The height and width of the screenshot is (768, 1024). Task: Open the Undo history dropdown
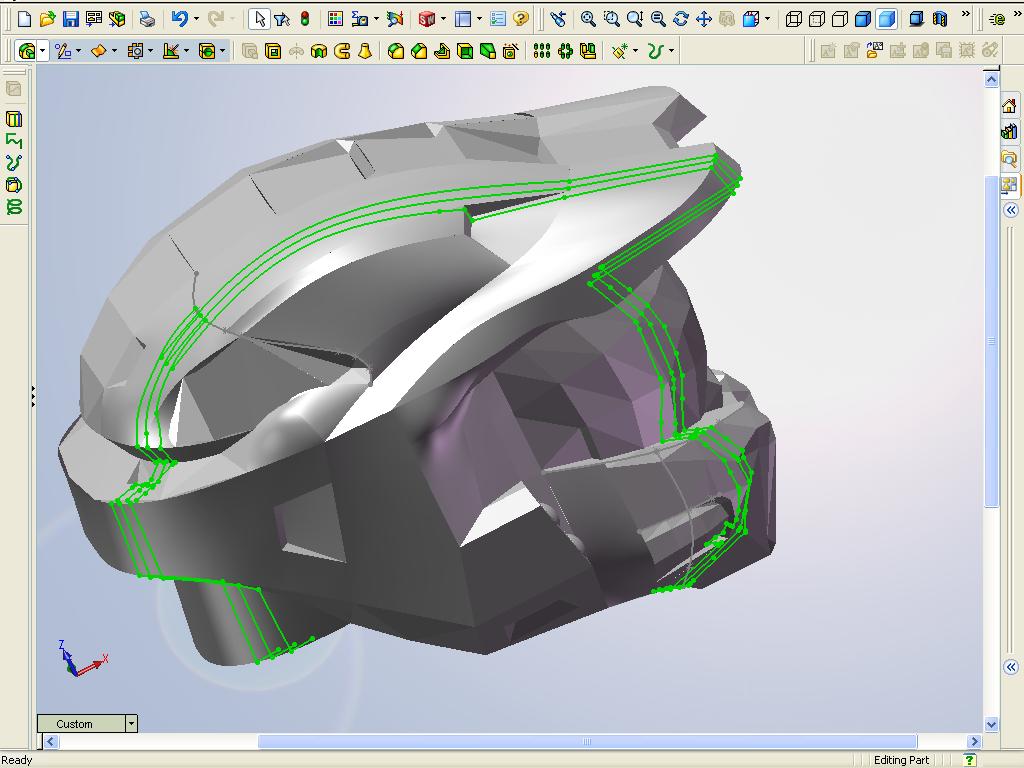point(196,19)
